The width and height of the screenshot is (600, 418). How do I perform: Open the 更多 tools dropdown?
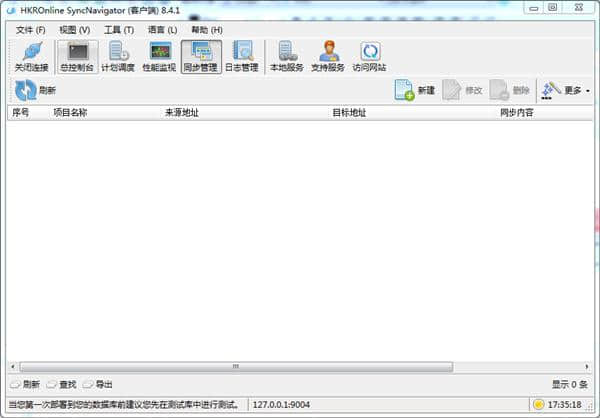pos(566,90)
